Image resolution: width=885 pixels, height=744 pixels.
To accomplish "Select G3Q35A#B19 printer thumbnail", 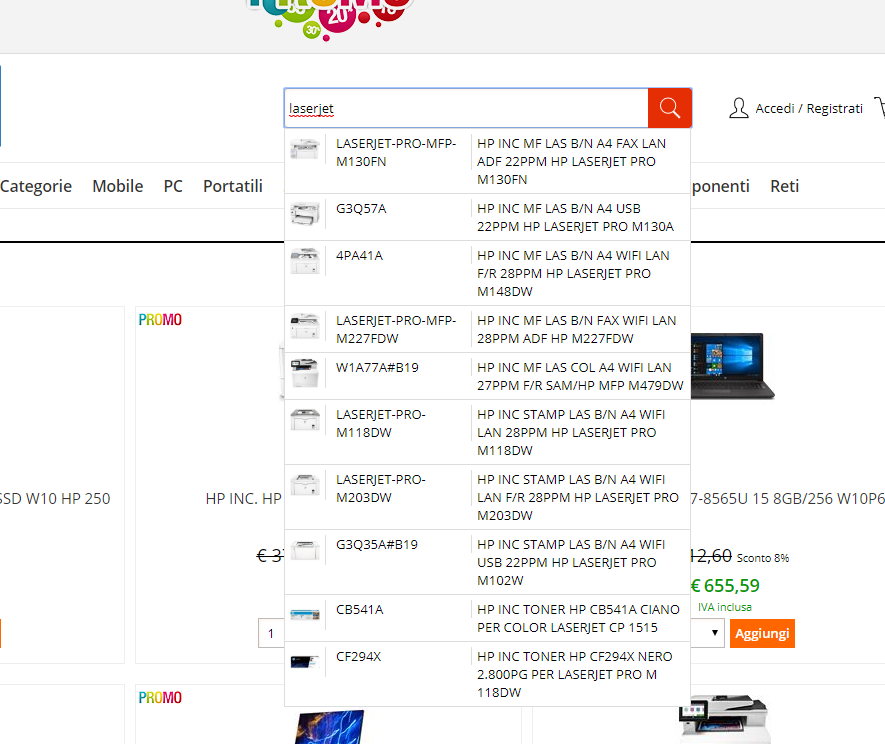I will (305, 550).
